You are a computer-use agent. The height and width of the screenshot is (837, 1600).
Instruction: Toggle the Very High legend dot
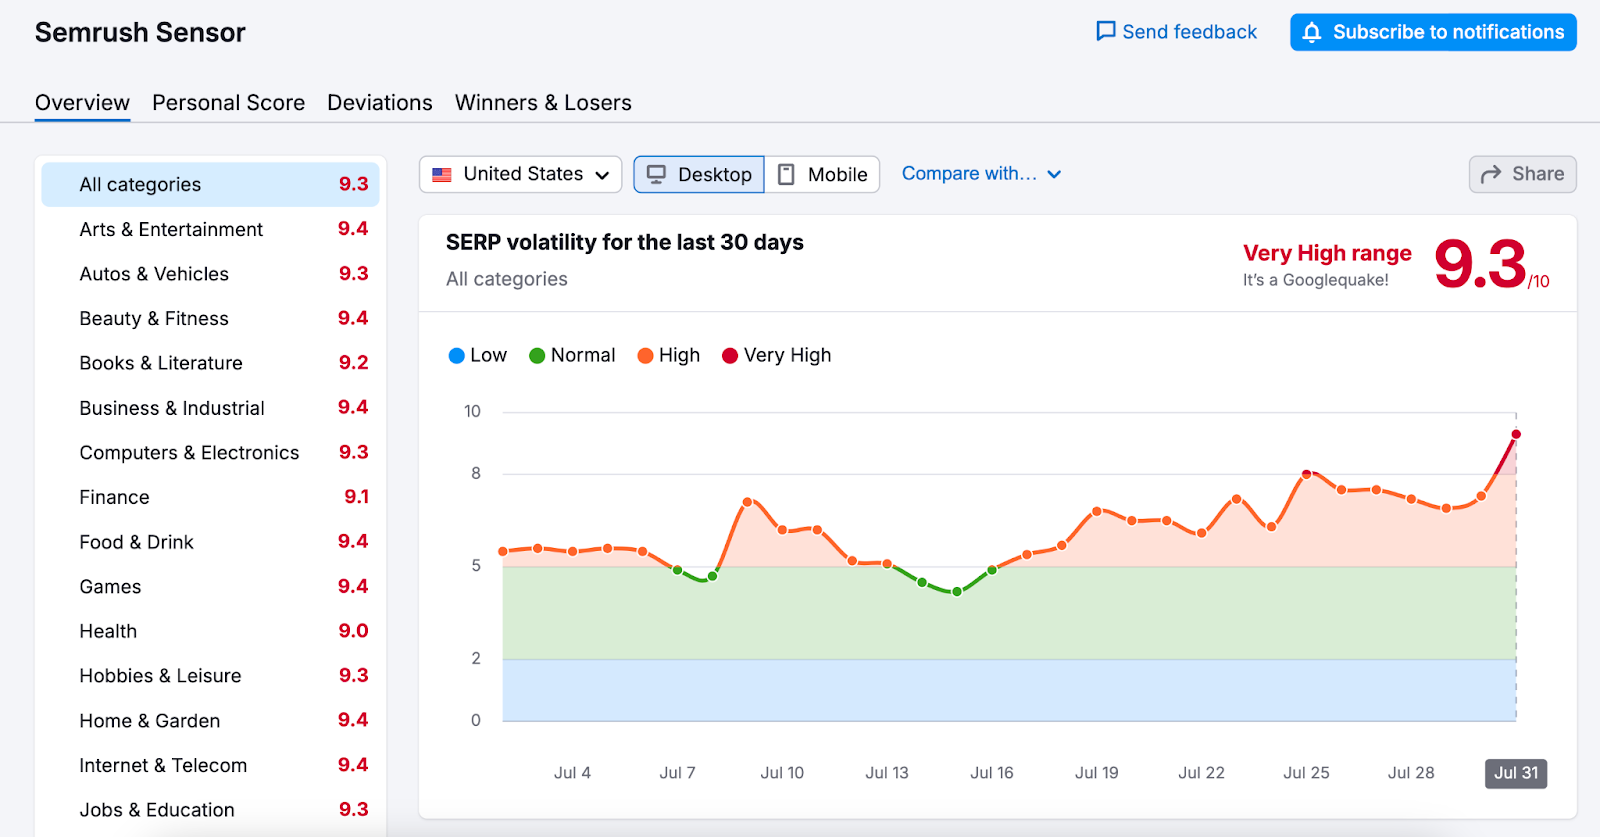pyautogui.click(x=730, y=356)
